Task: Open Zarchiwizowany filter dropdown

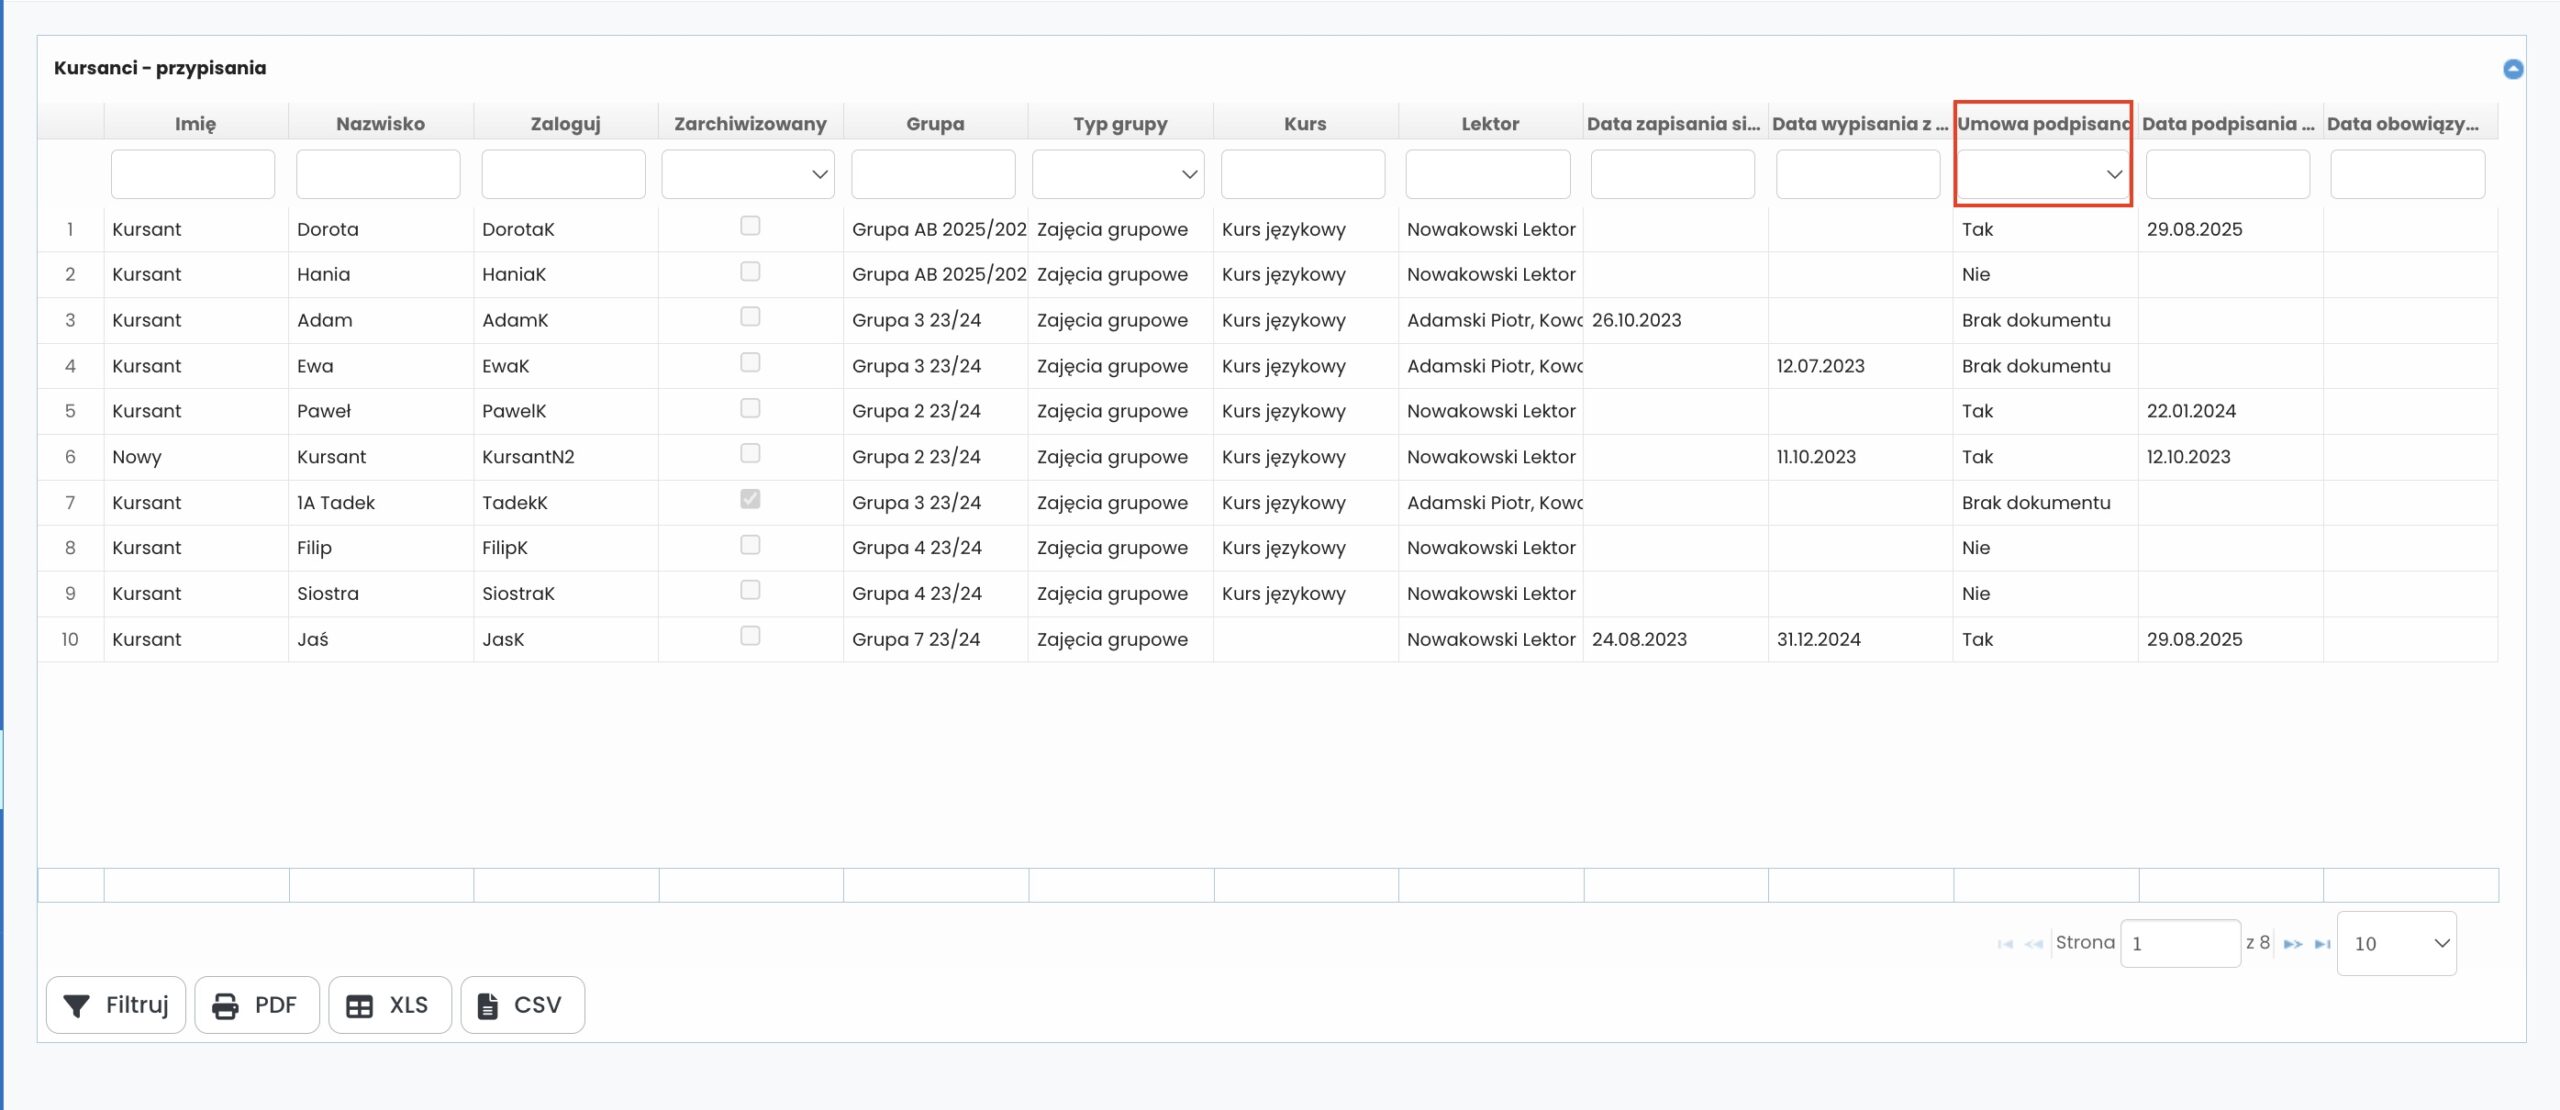Action: (x=748, y=174)
